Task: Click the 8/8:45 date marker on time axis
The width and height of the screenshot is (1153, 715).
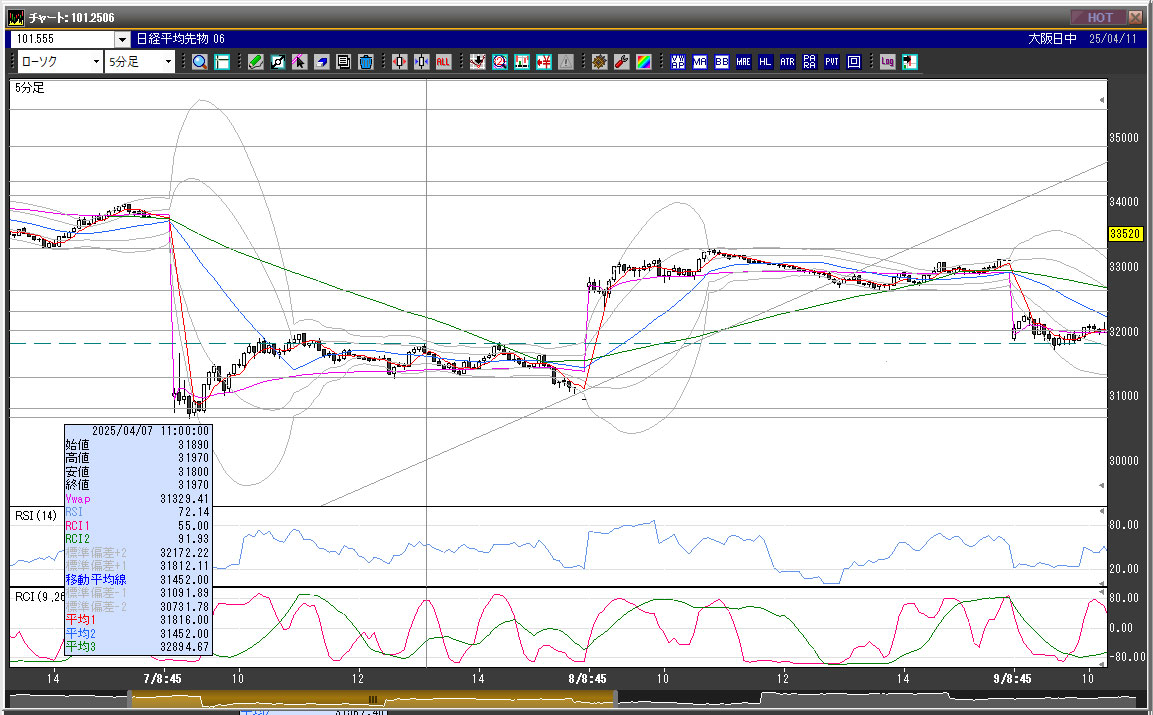Action: pos(587,678)
